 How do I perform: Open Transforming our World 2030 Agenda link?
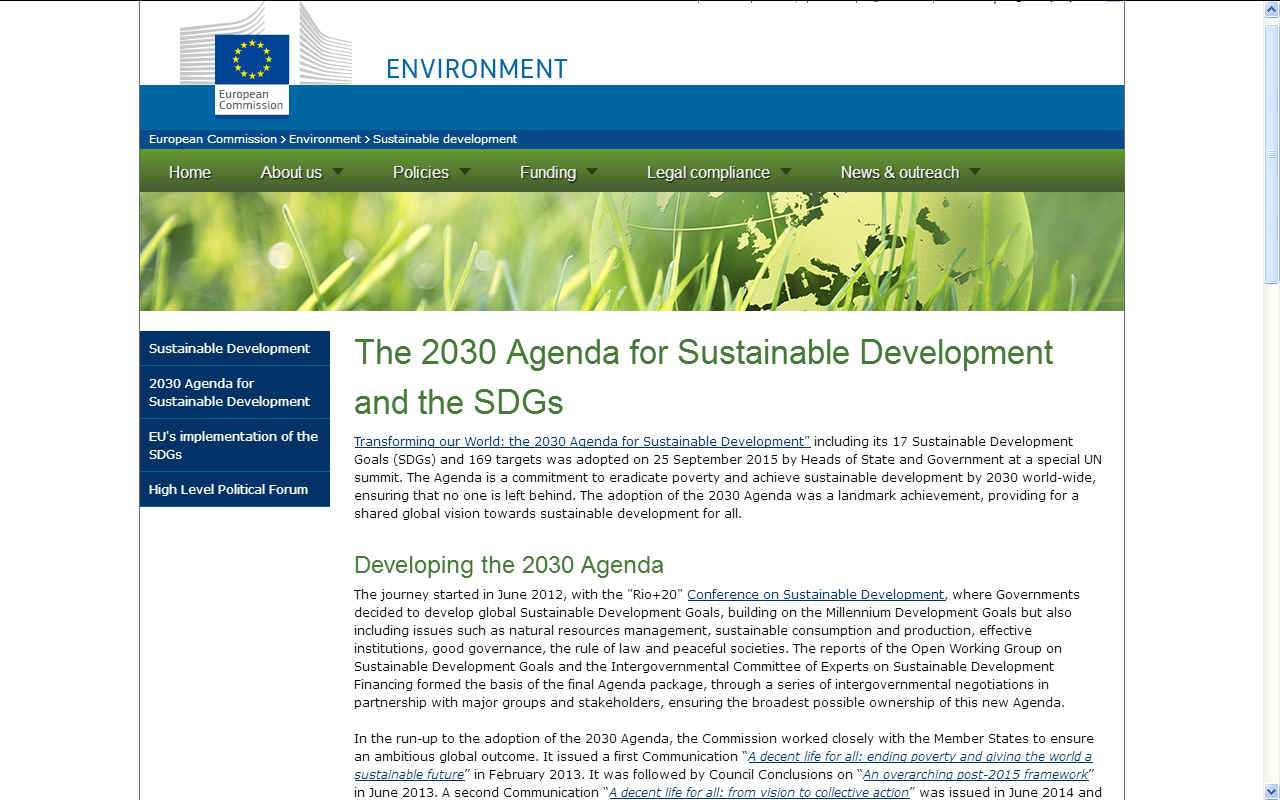click(x=582, y=441)
